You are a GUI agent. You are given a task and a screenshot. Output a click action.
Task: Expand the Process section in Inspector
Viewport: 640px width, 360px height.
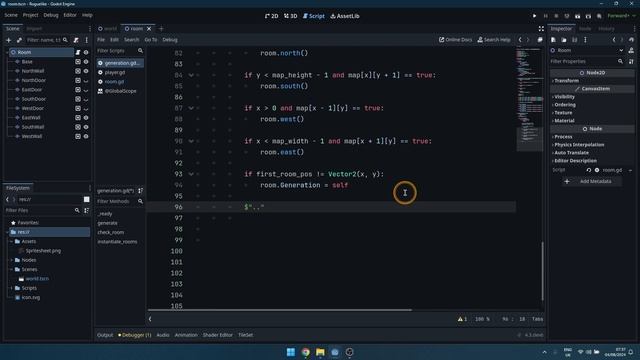click(592, 137)
